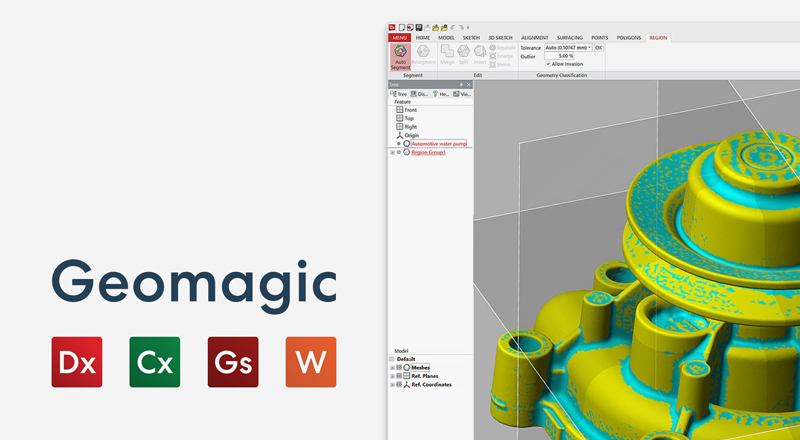Click the Outlier percentage field
Viewport: 800px width, 440px height.
click(559, 56)
